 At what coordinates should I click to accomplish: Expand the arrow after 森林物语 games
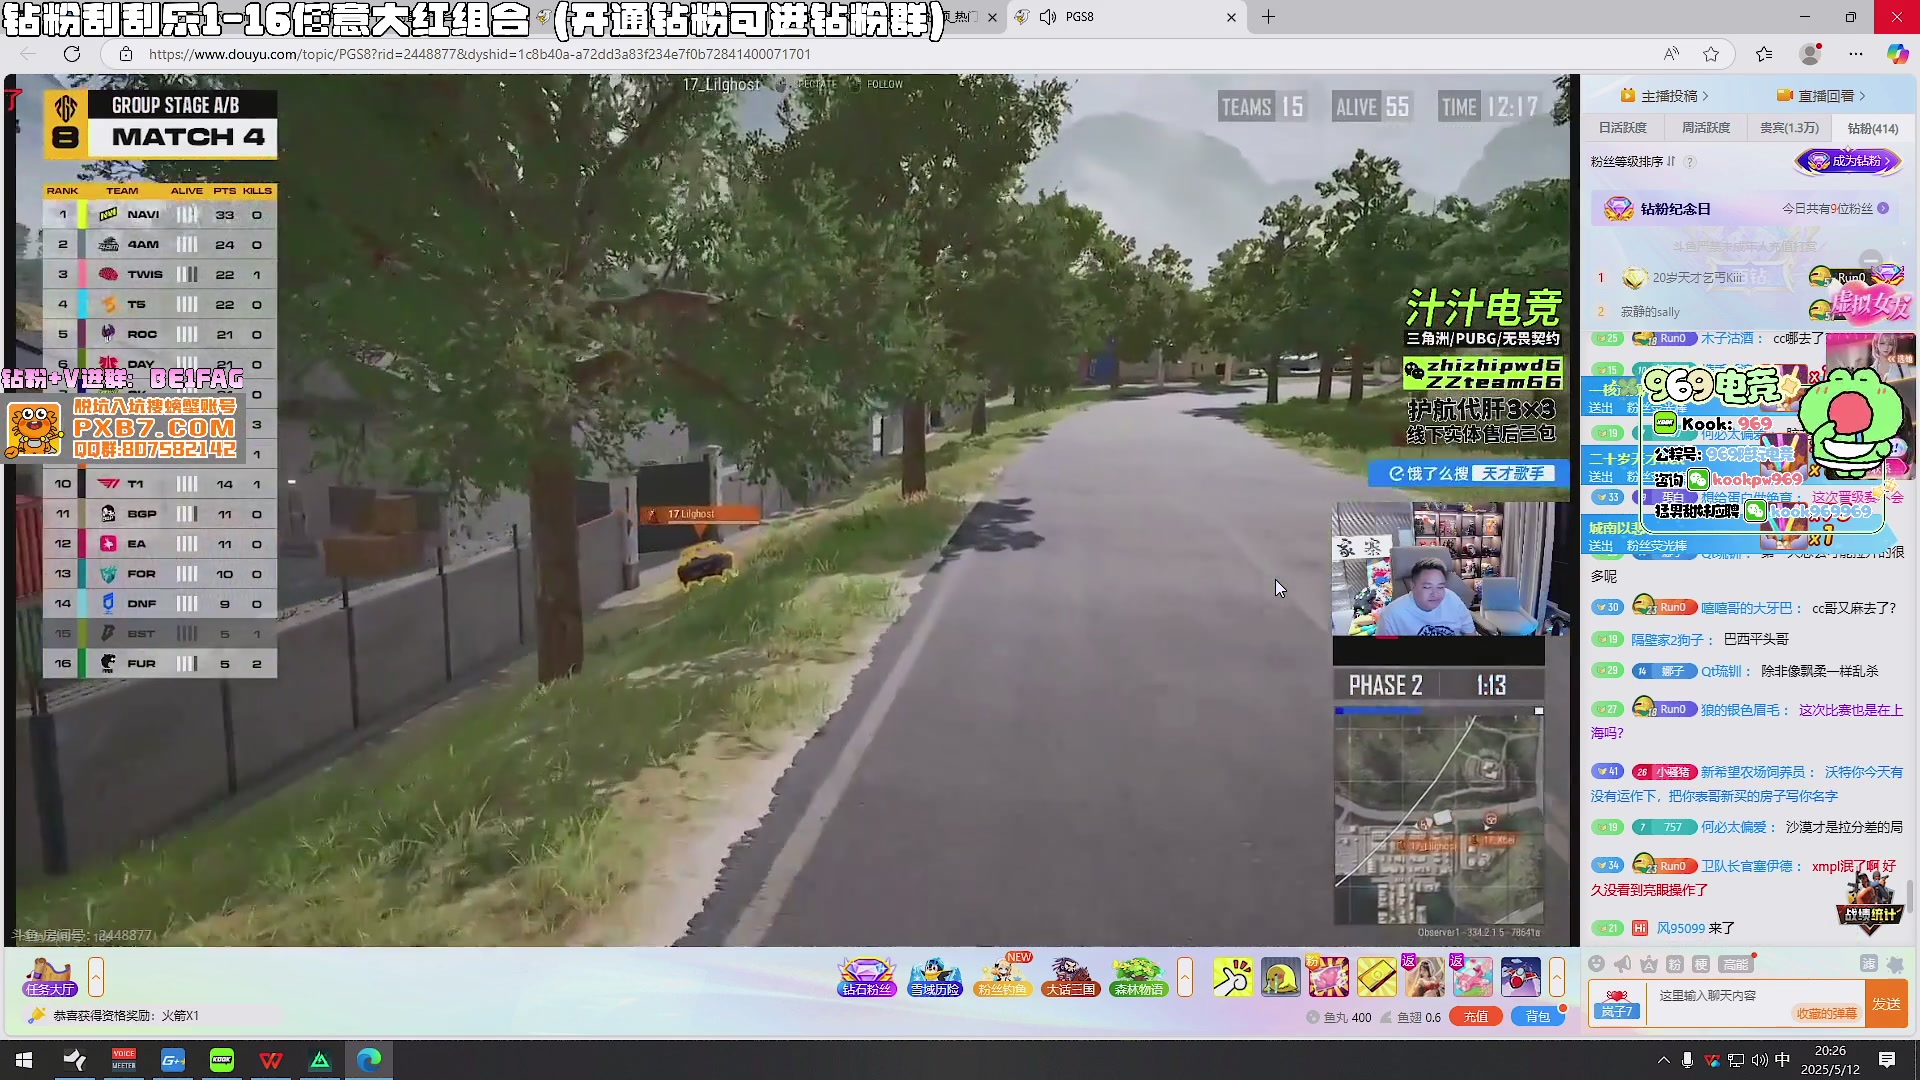coord(1185,977)
